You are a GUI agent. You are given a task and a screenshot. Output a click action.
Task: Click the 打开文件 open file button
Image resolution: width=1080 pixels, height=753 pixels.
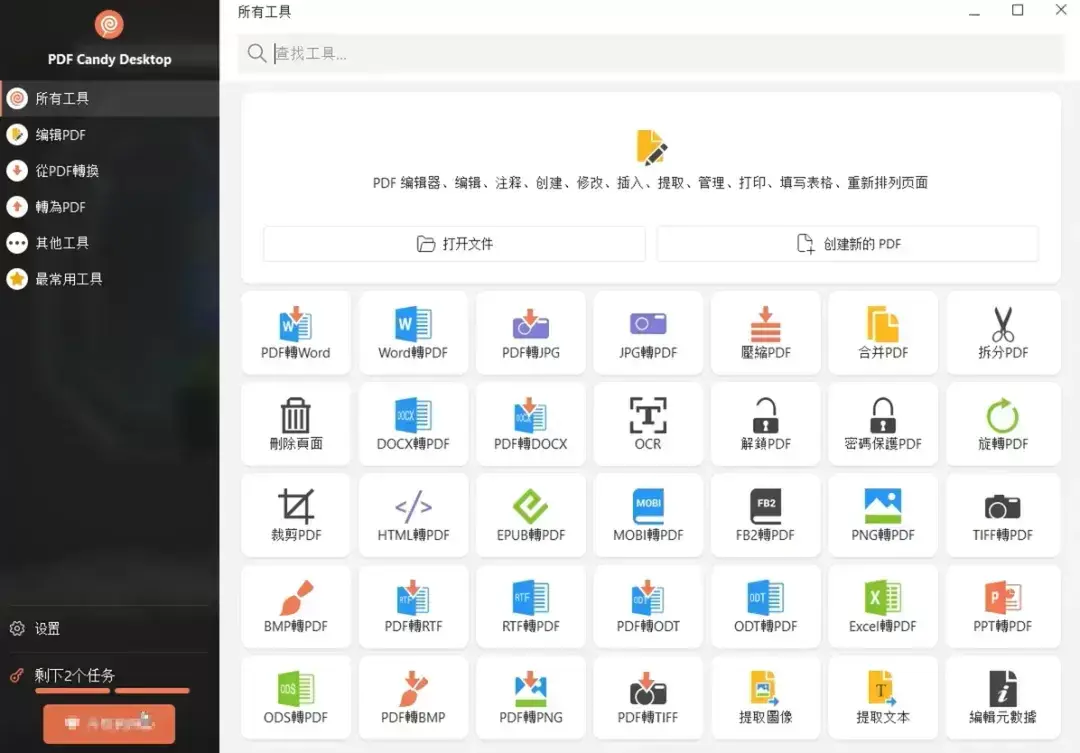(453, 243)
